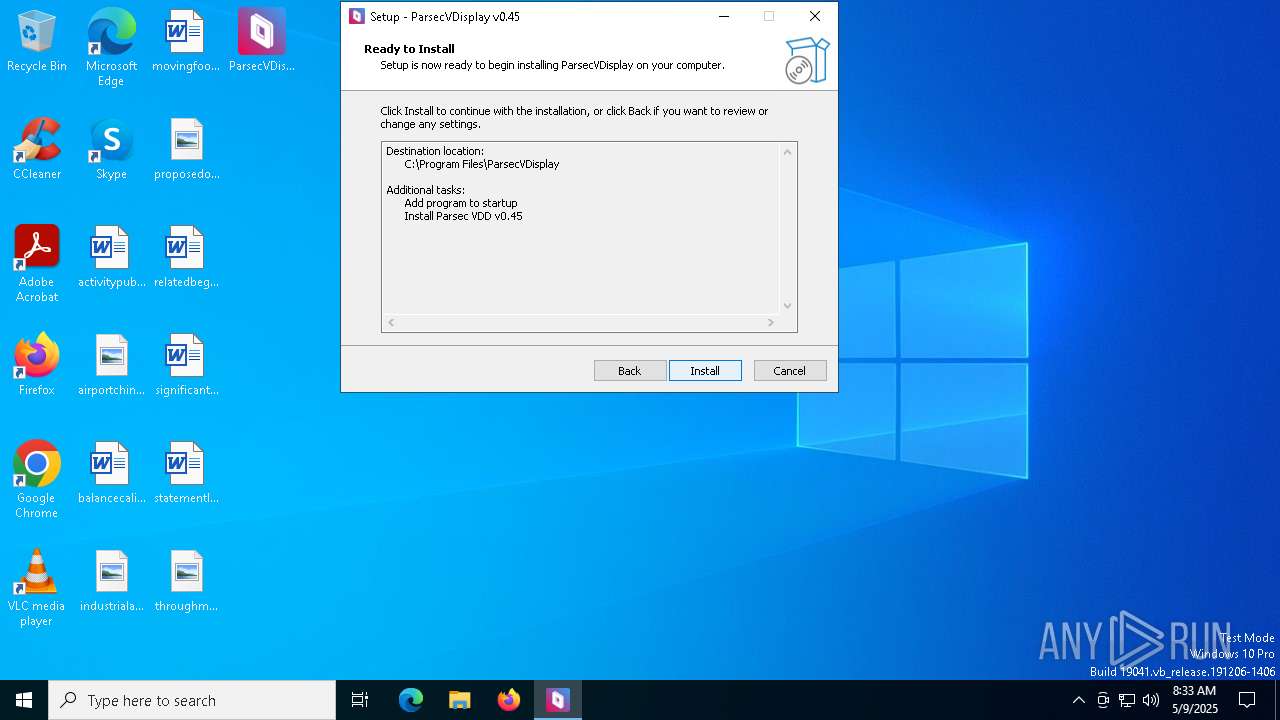1280x720 pixels.
Task: Click the Back button in setup
Action: [630, 370]
